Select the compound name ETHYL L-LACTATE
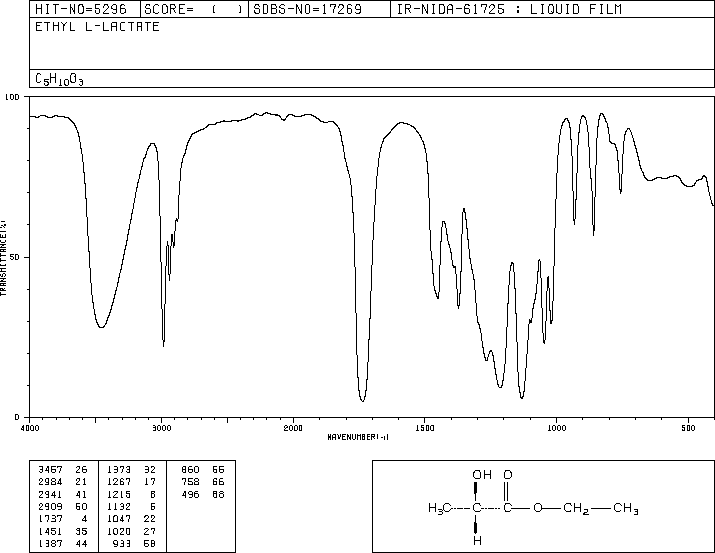715x553 pixels. point(97,27)
